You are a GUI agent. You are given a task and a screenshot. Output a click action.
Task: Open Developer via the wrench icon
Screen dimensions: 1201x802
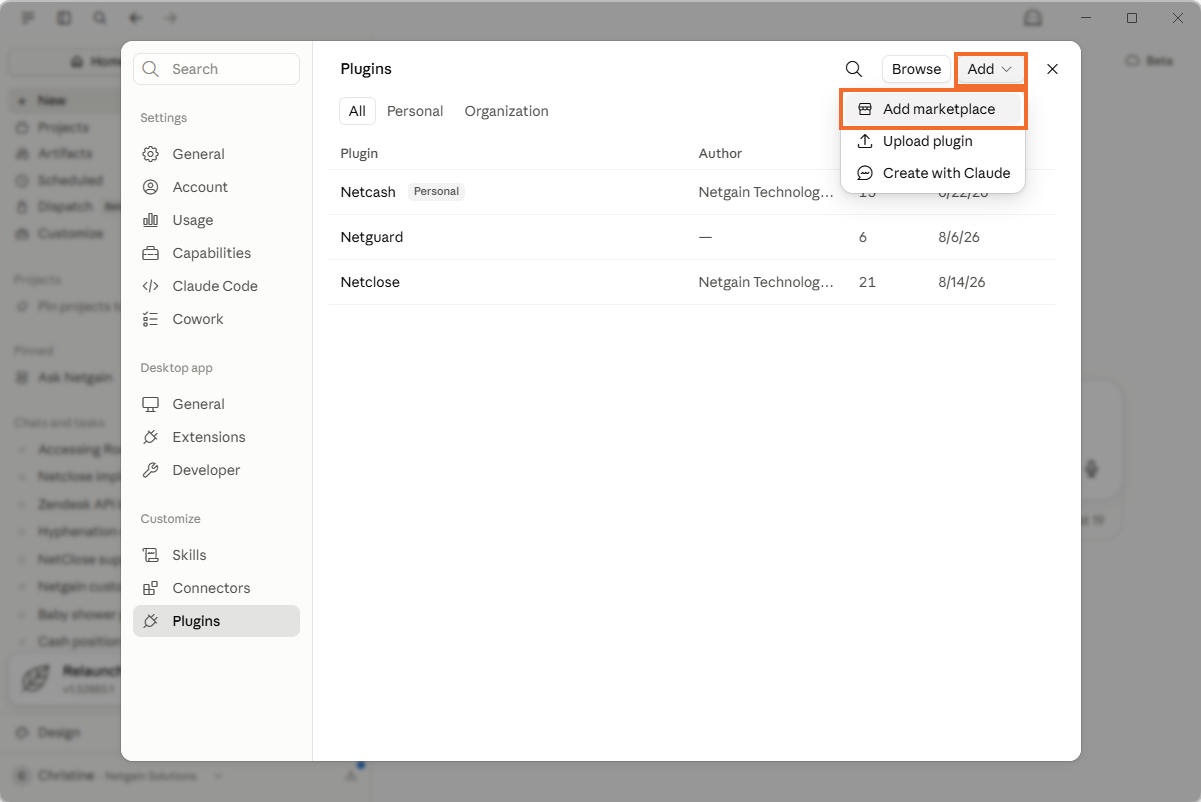(x=150, y=470)
